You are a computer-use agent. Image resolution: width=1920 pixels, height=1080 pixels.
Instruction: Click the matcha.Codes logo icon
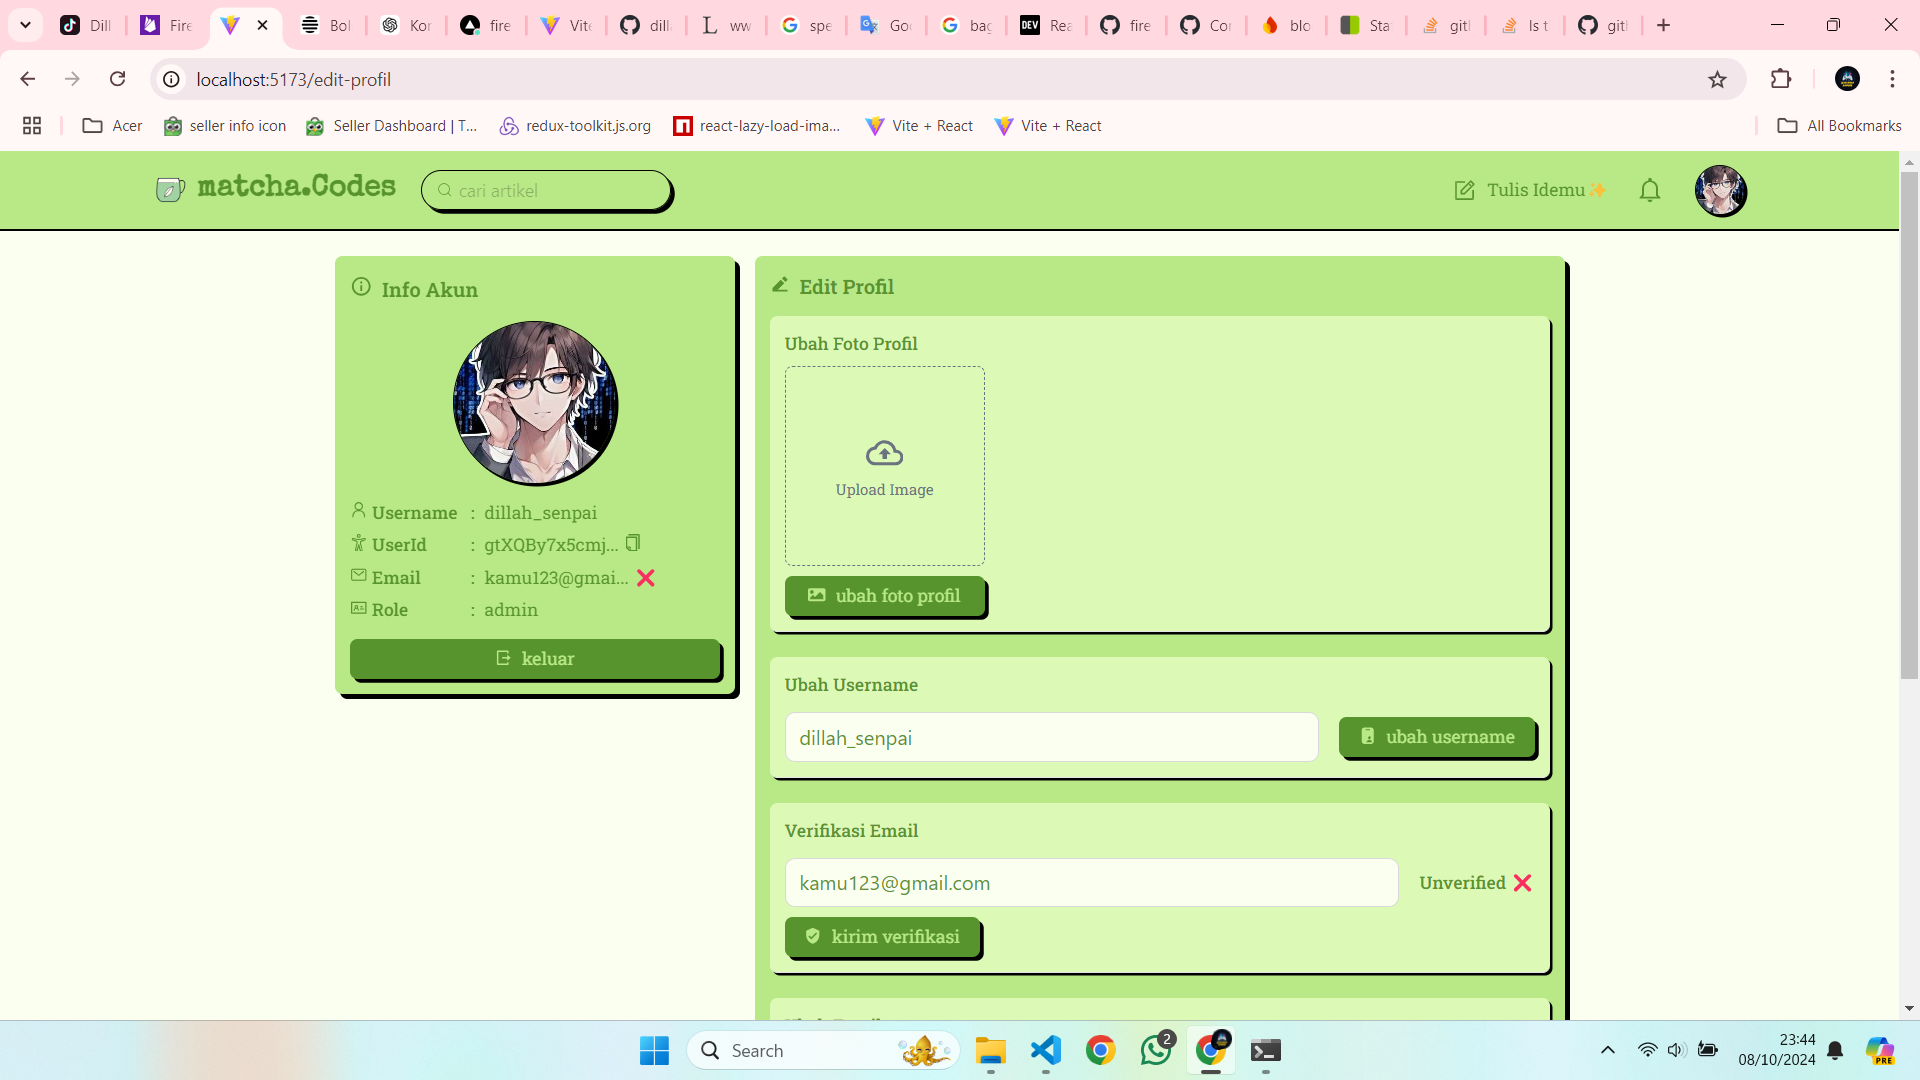[169, 191]
